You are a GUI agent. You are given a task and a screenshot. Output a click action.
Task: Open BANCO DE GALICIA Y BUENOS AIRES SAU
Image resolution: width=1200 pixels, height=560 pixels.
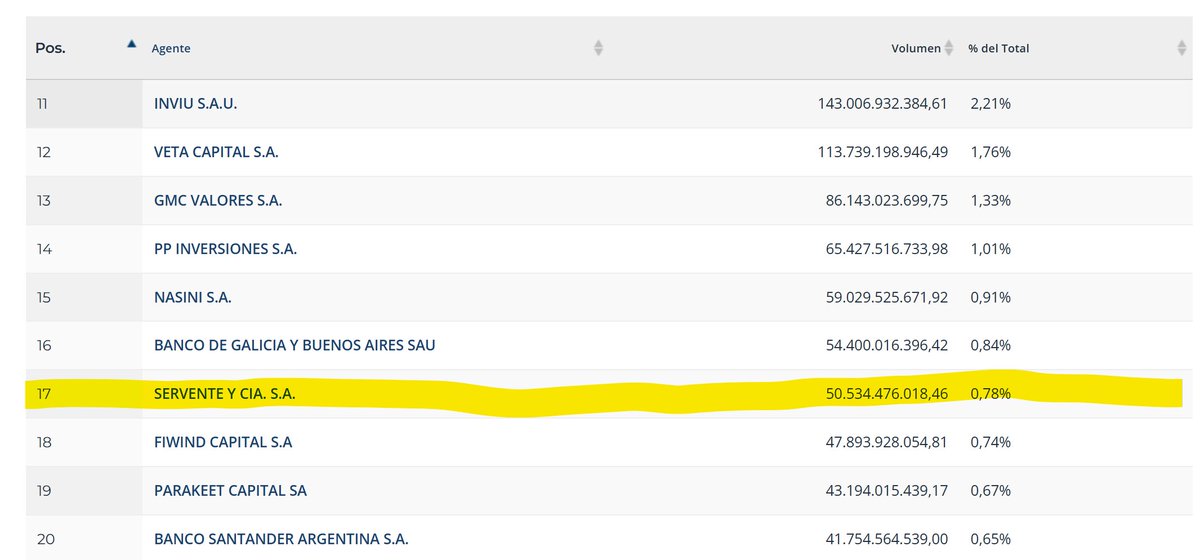295,345
